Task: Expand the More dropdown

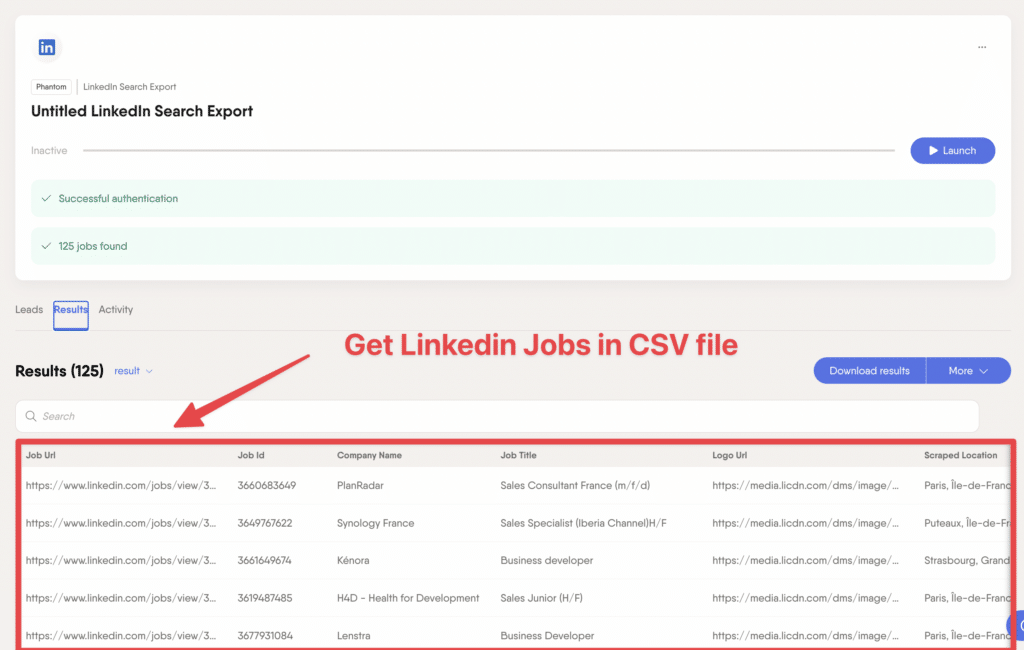Action: pos(968,370)
